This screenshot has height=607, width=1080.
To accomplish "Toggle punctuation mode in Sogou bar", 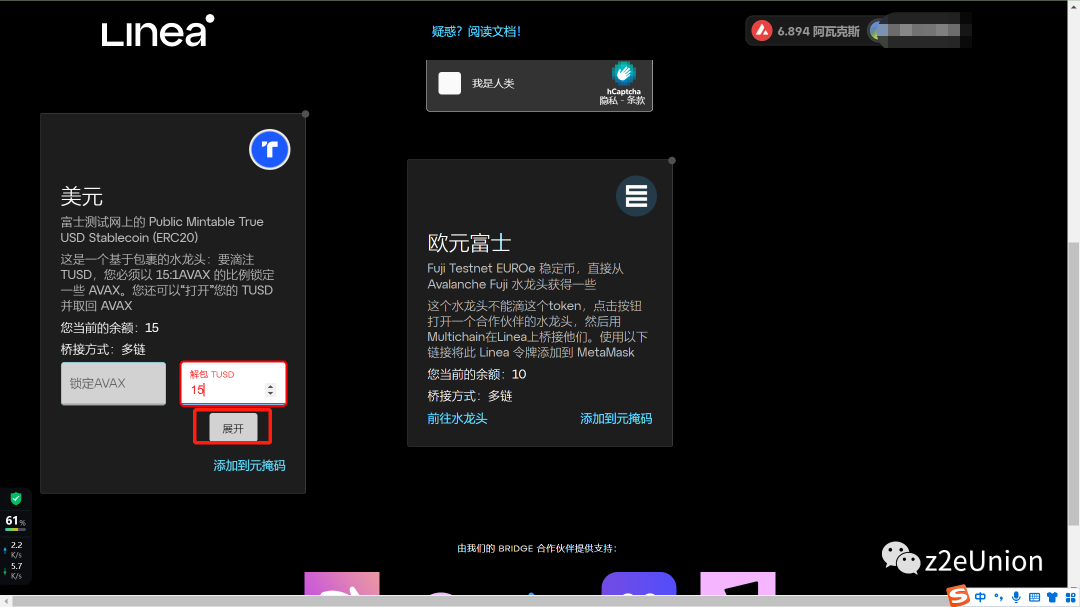I will 998,597.
